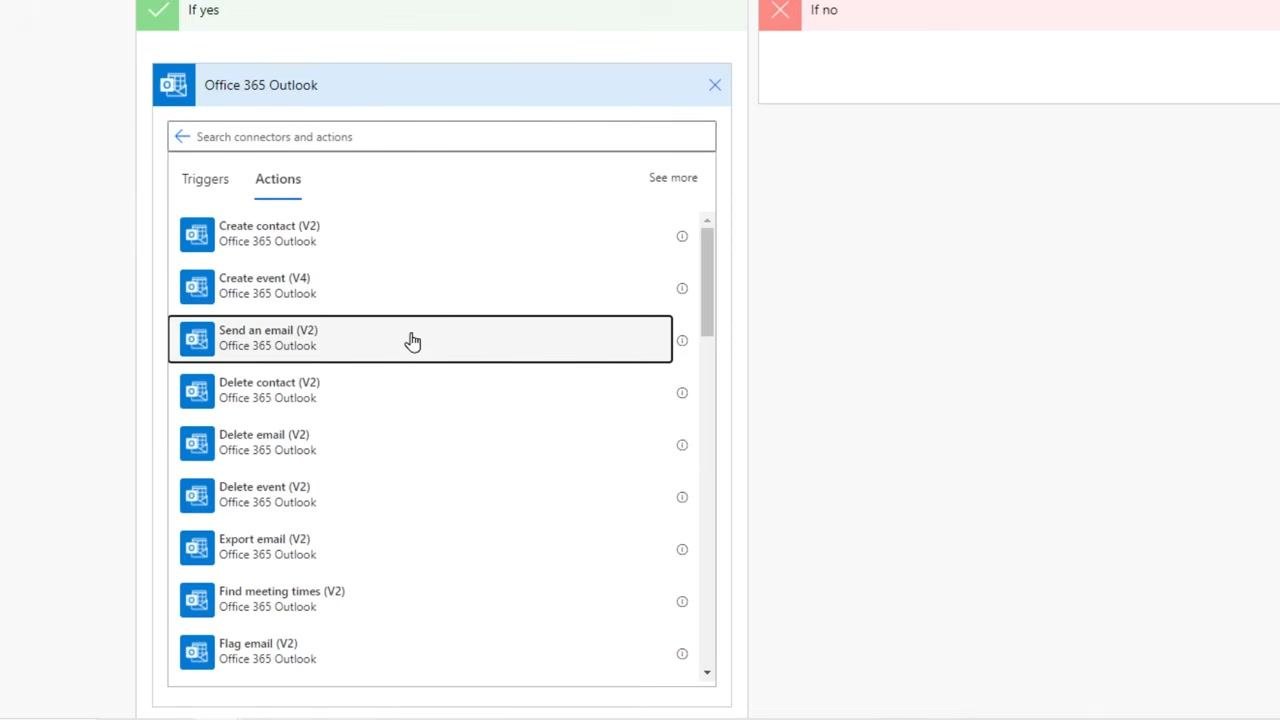Select Export email (V2) action
The image size is (1280, 720).
(x=420, y=547)
